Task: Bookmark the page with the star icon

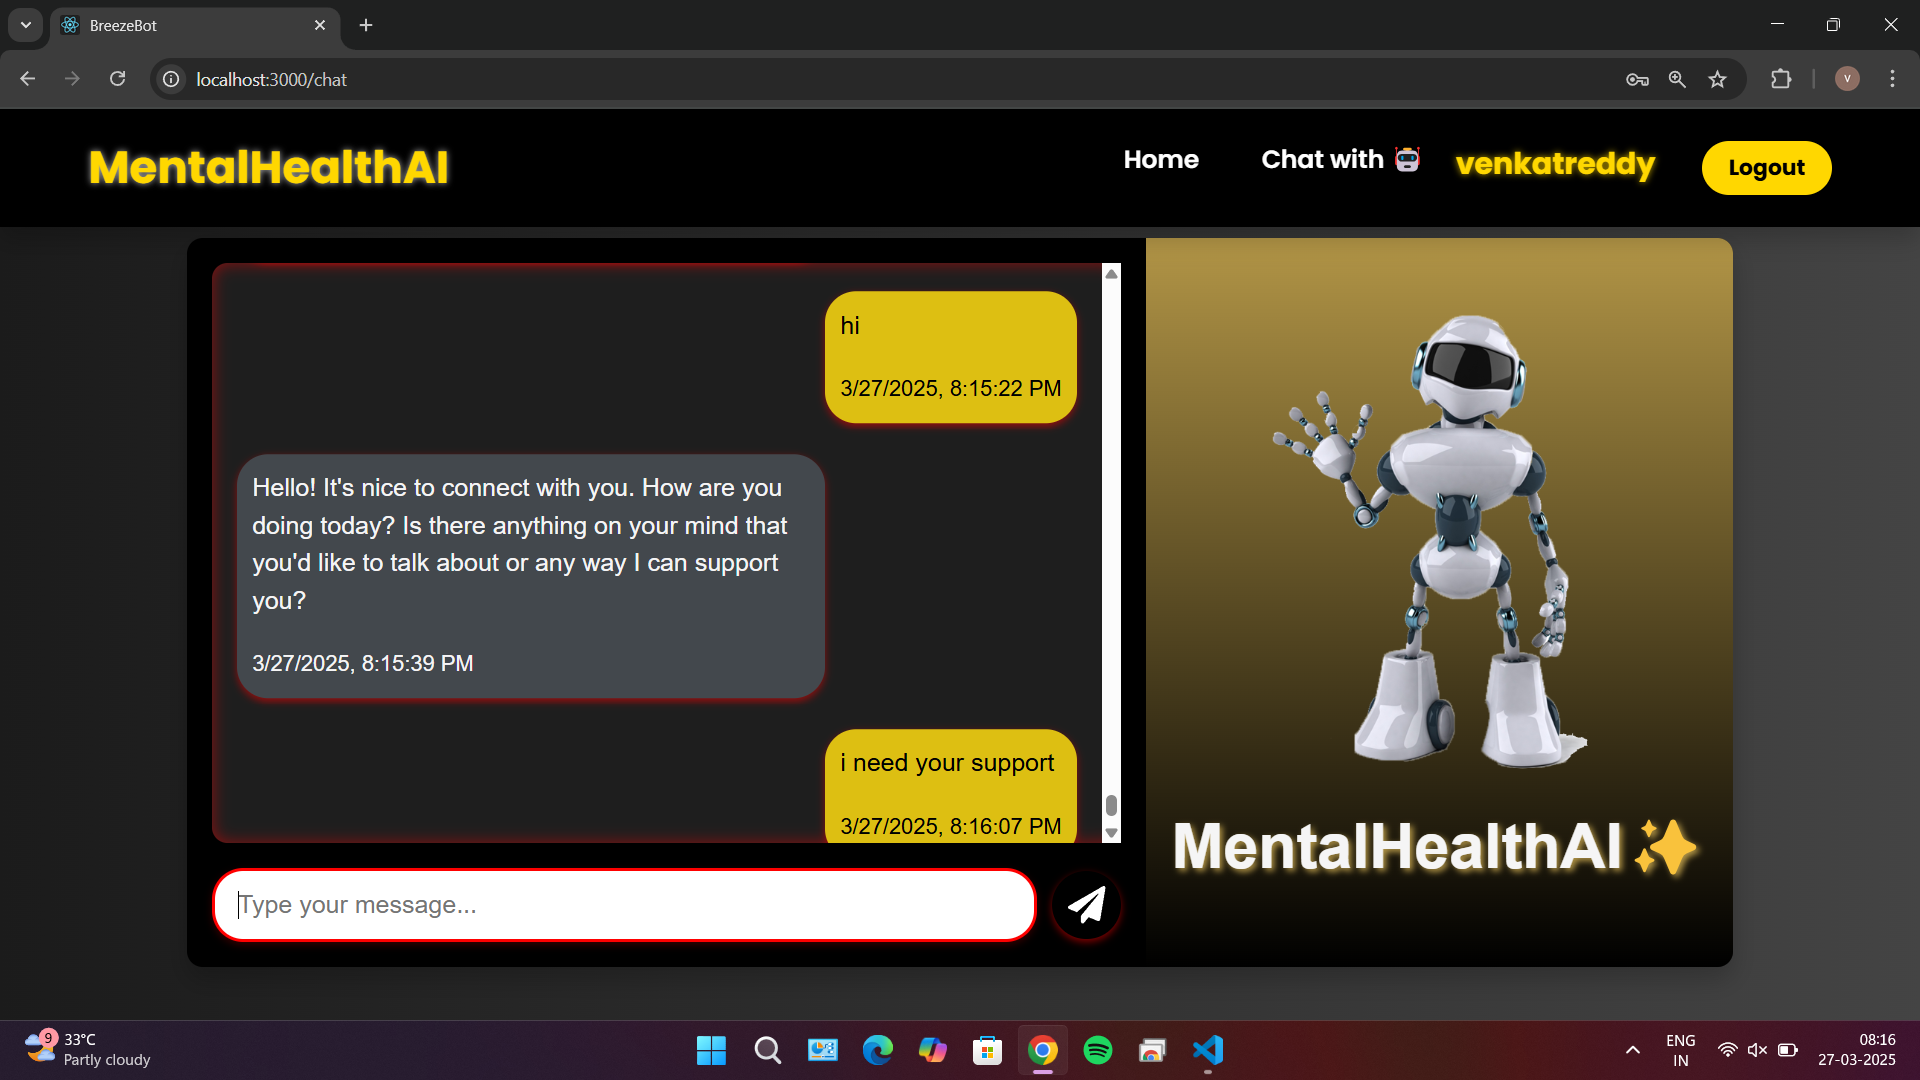Action: point(1719,79)
